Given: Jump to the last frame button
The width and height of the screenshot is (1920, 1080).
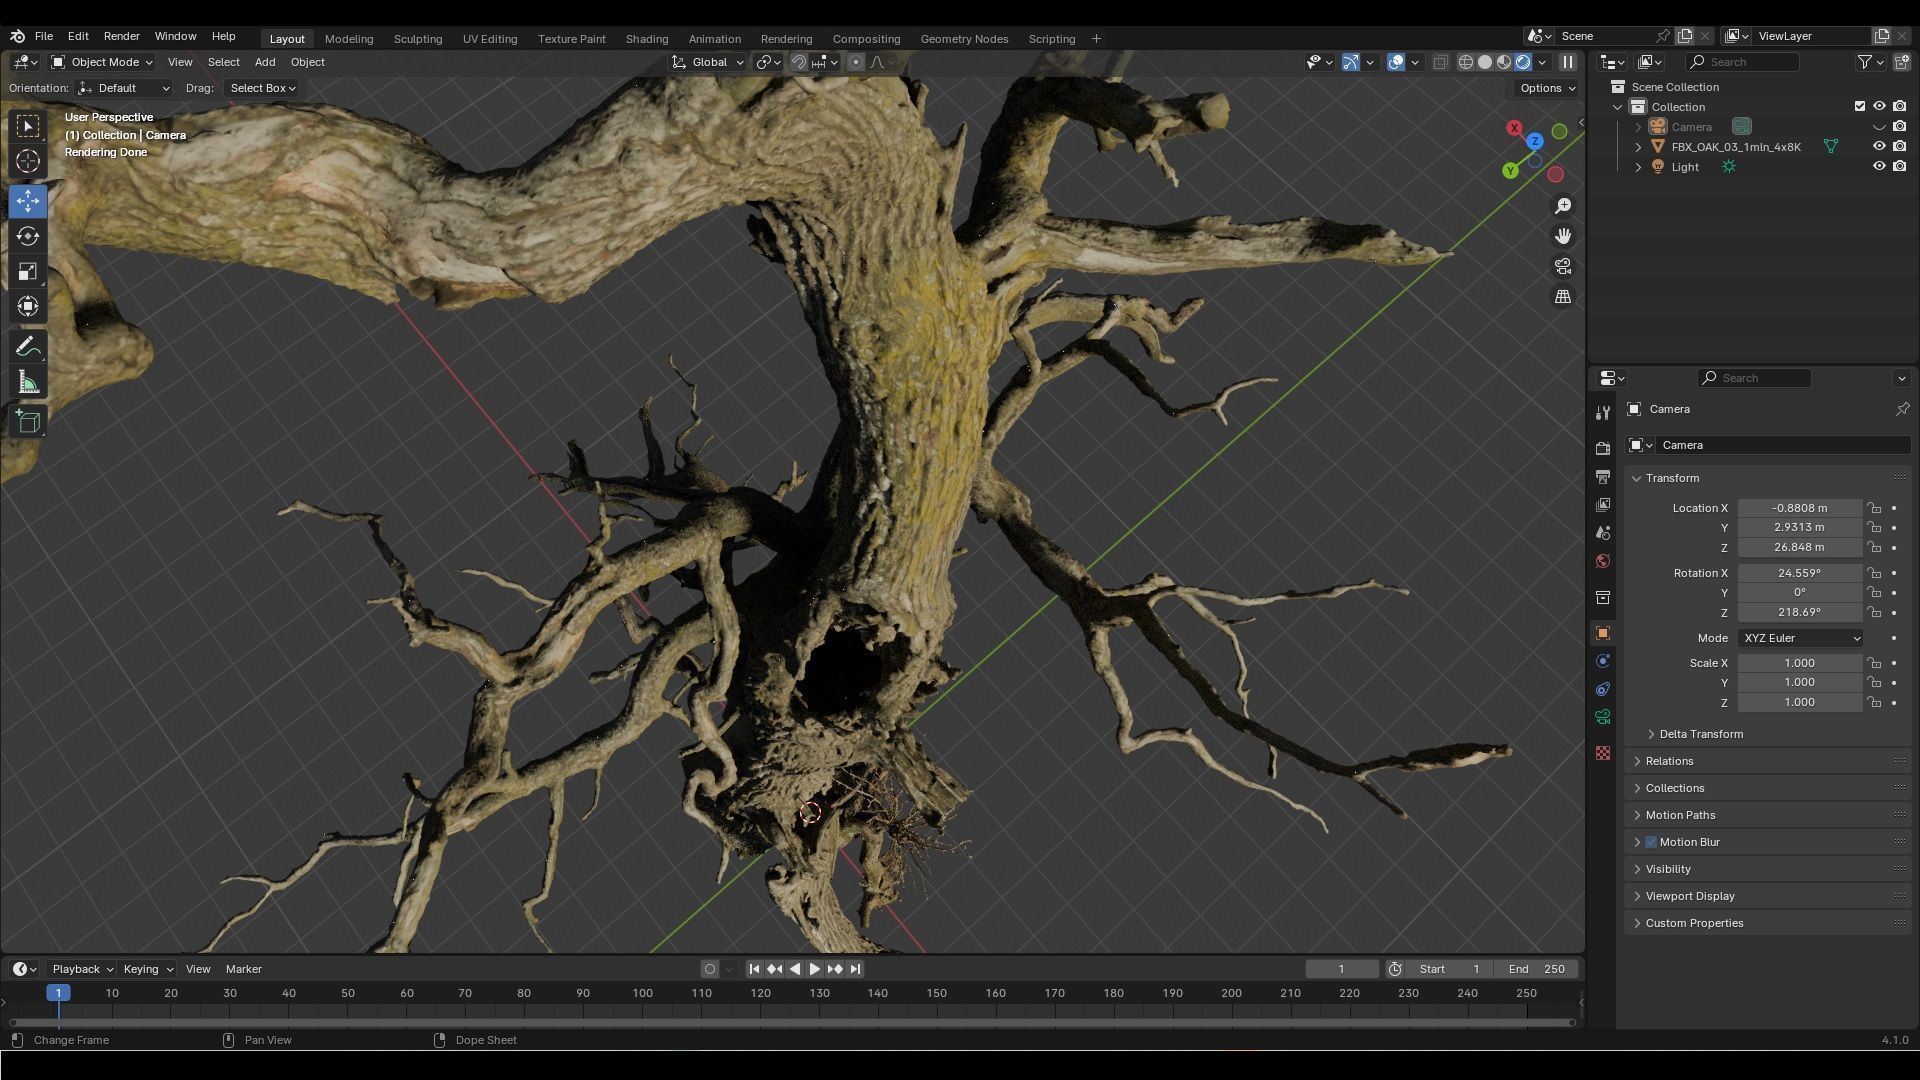Looking at the screenshot, I should point(855,969).
